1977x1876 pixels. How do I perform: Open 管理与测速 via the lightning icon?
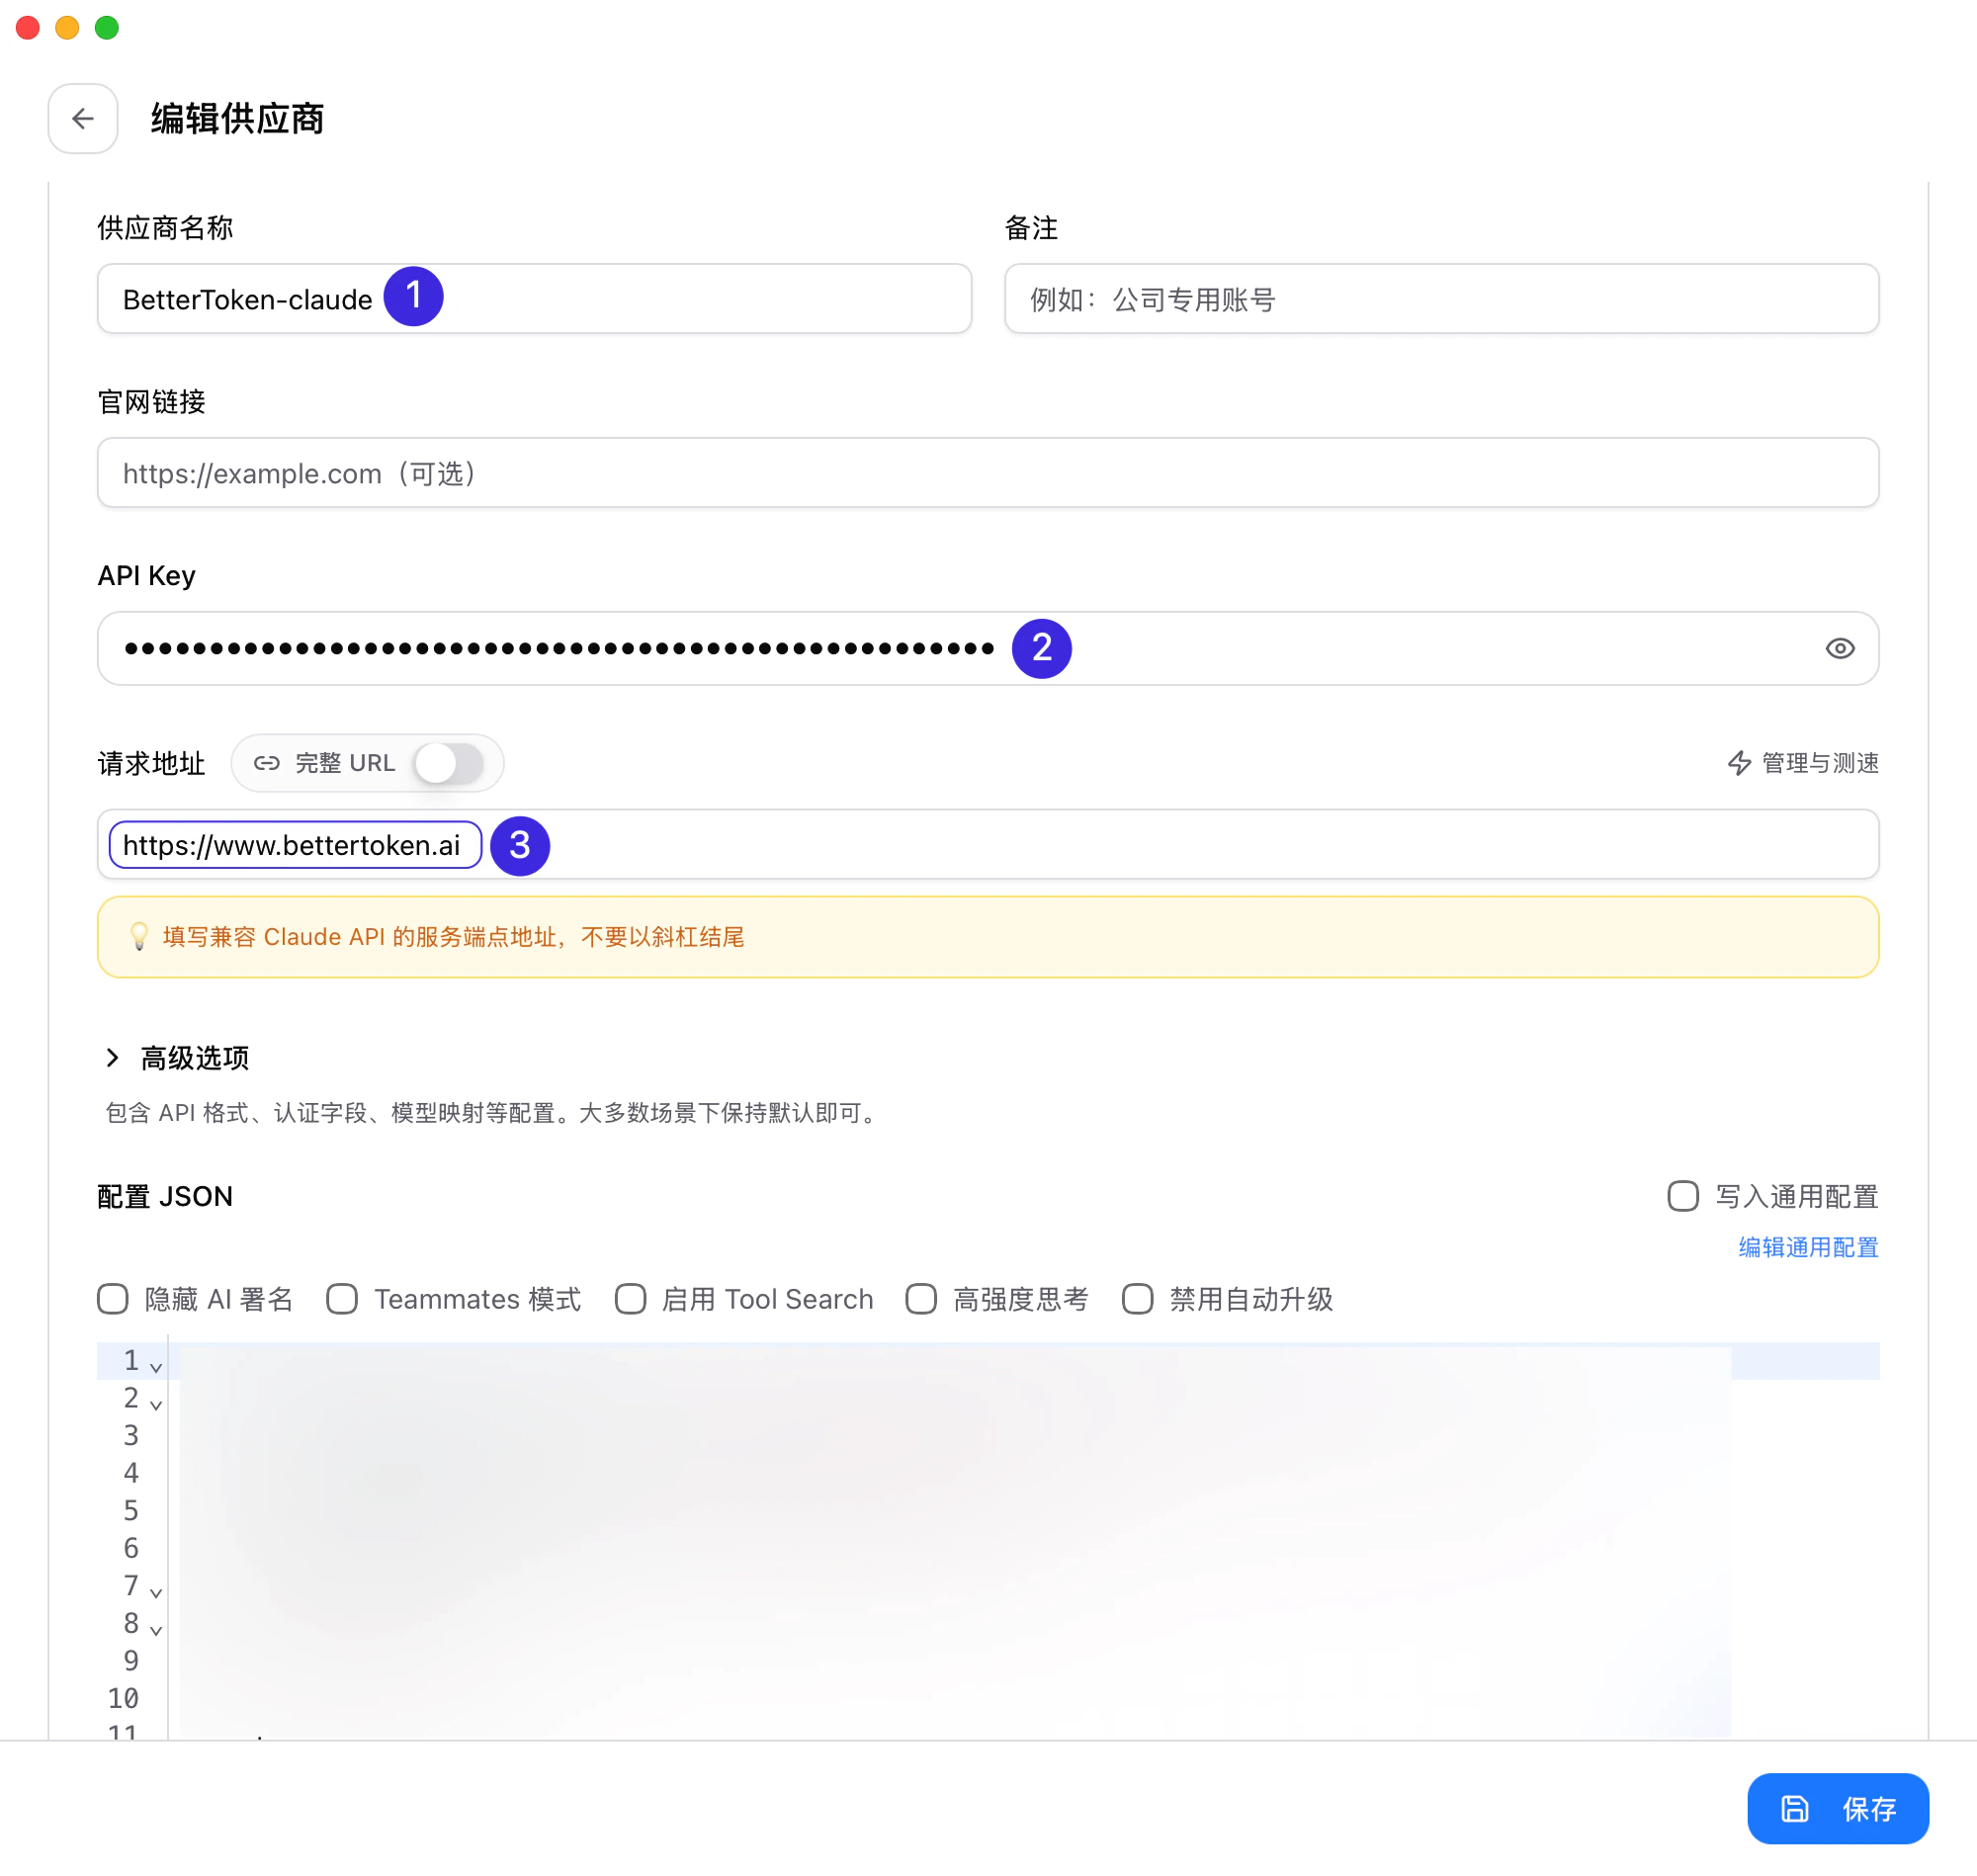[x=1740, y=763]
